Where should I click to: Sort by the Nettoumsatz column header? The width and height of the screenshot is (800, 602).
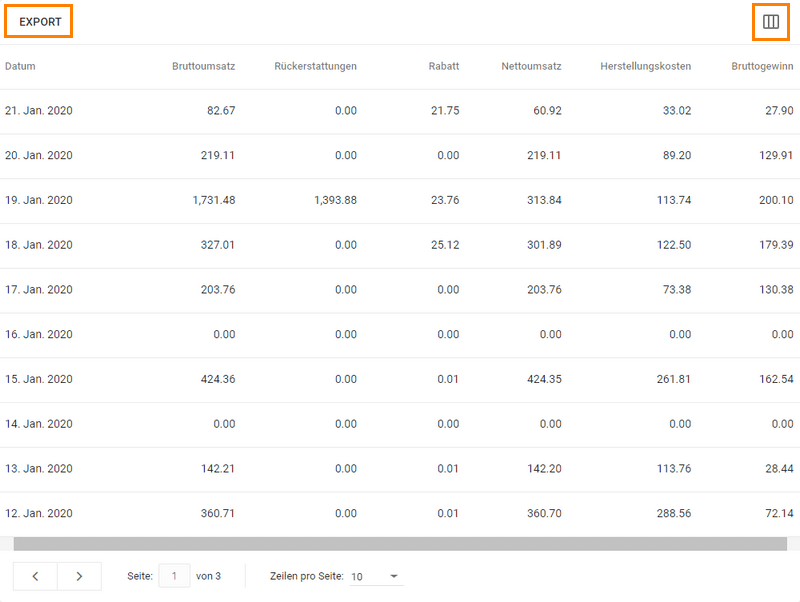pos(531,67)
